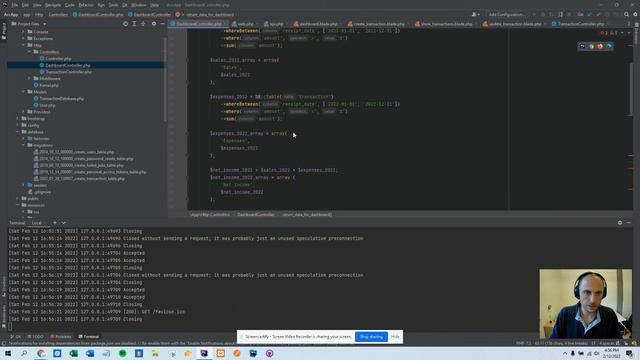Click the project tree vertical scrollbar

[x=165, y=80]
